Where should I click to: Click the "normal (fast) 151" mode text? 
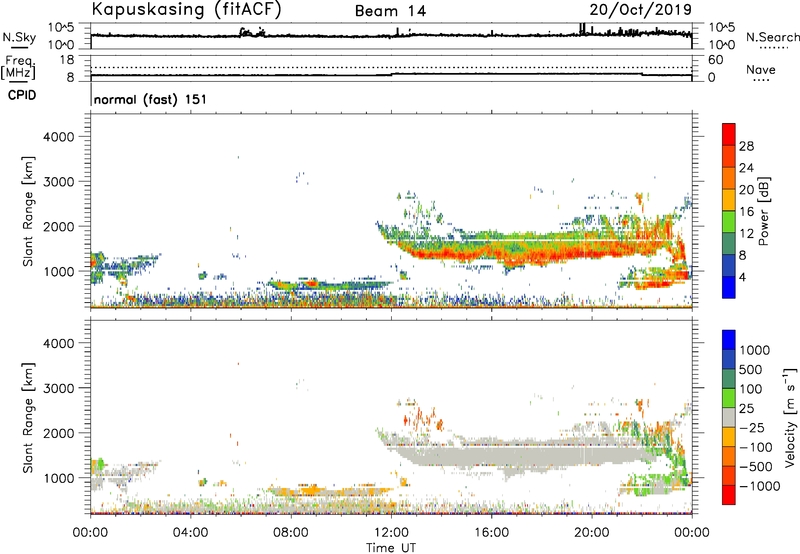coord(151,99)
